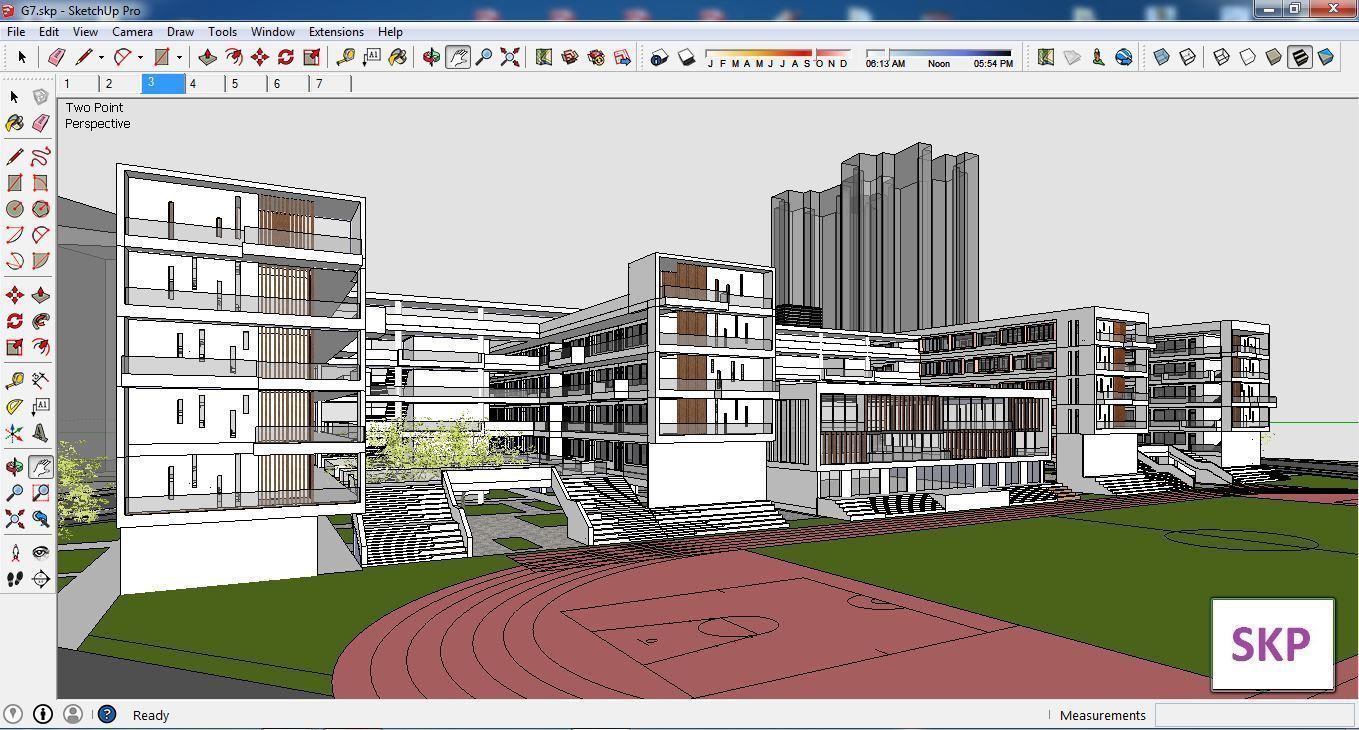Switch to scene tab 4

pos(204,83)
